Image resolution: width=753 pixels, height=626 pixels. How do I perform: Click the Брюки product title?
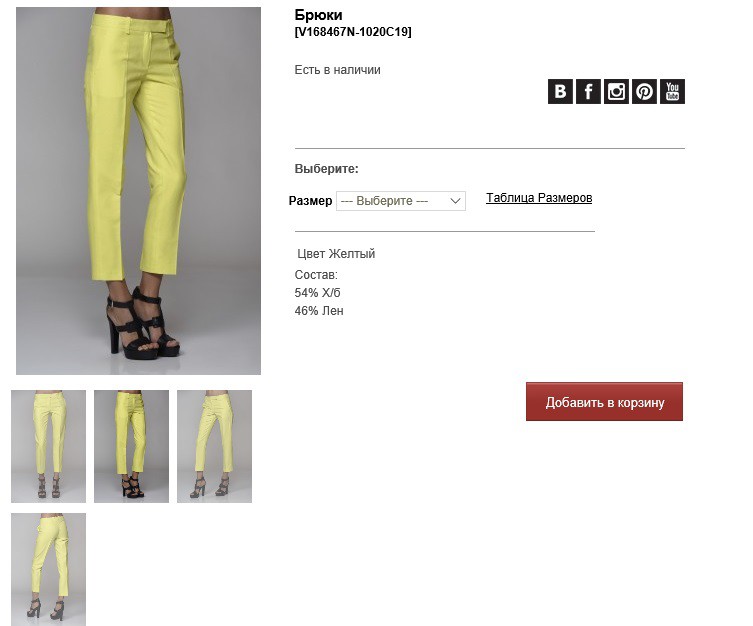318,15
